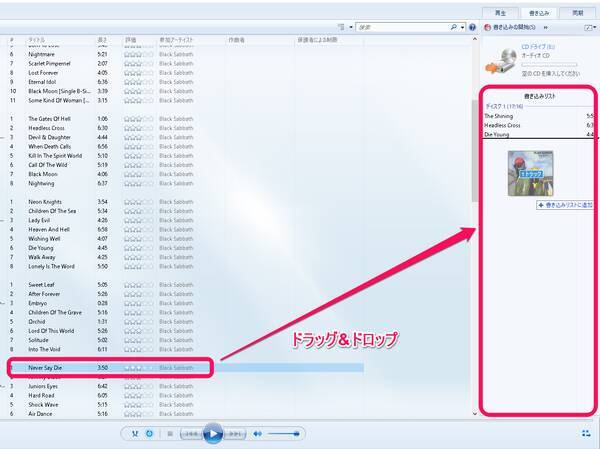This screenshot has width=600, height=449.
Task: Open the 同期 tab
Action: click(577, 13)
